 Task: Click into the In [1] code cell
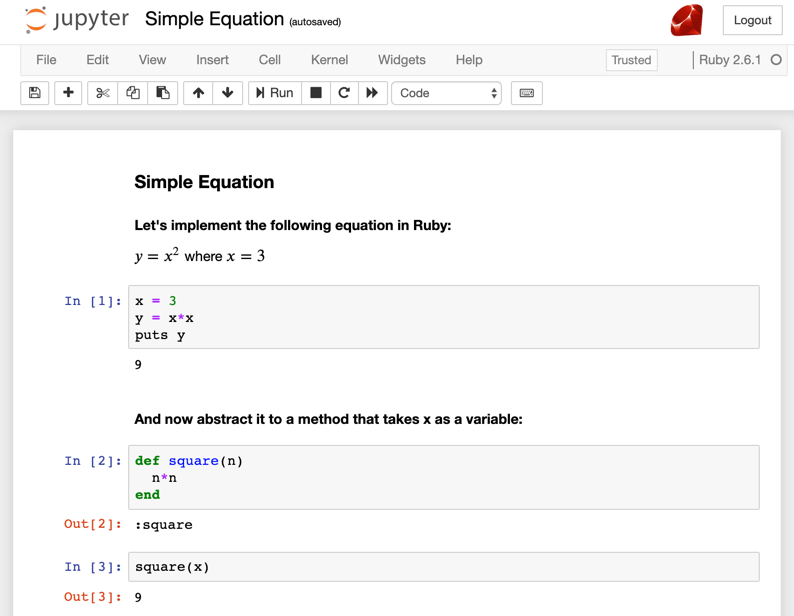[444, 317]
